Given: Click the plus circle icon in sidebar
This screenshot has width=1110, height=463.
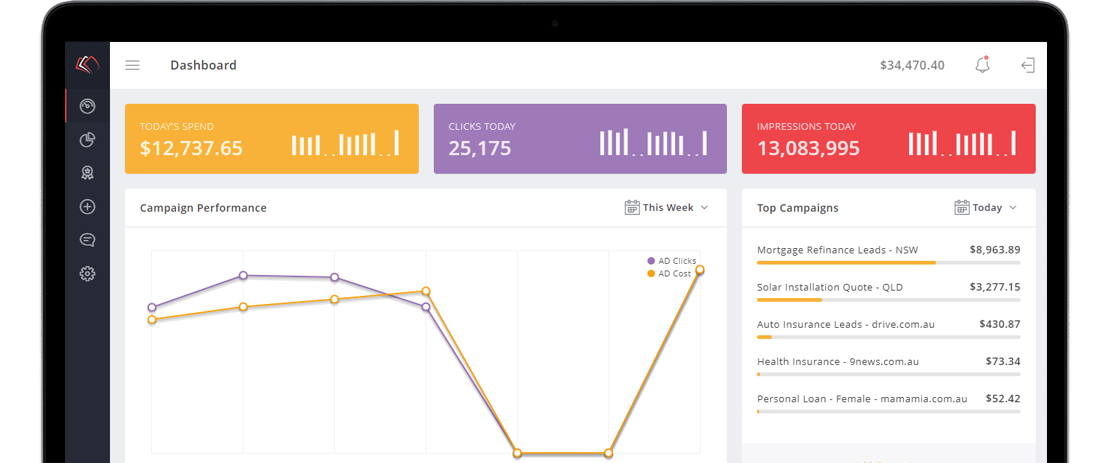Looking at the screenshot, I should (88, 207).
